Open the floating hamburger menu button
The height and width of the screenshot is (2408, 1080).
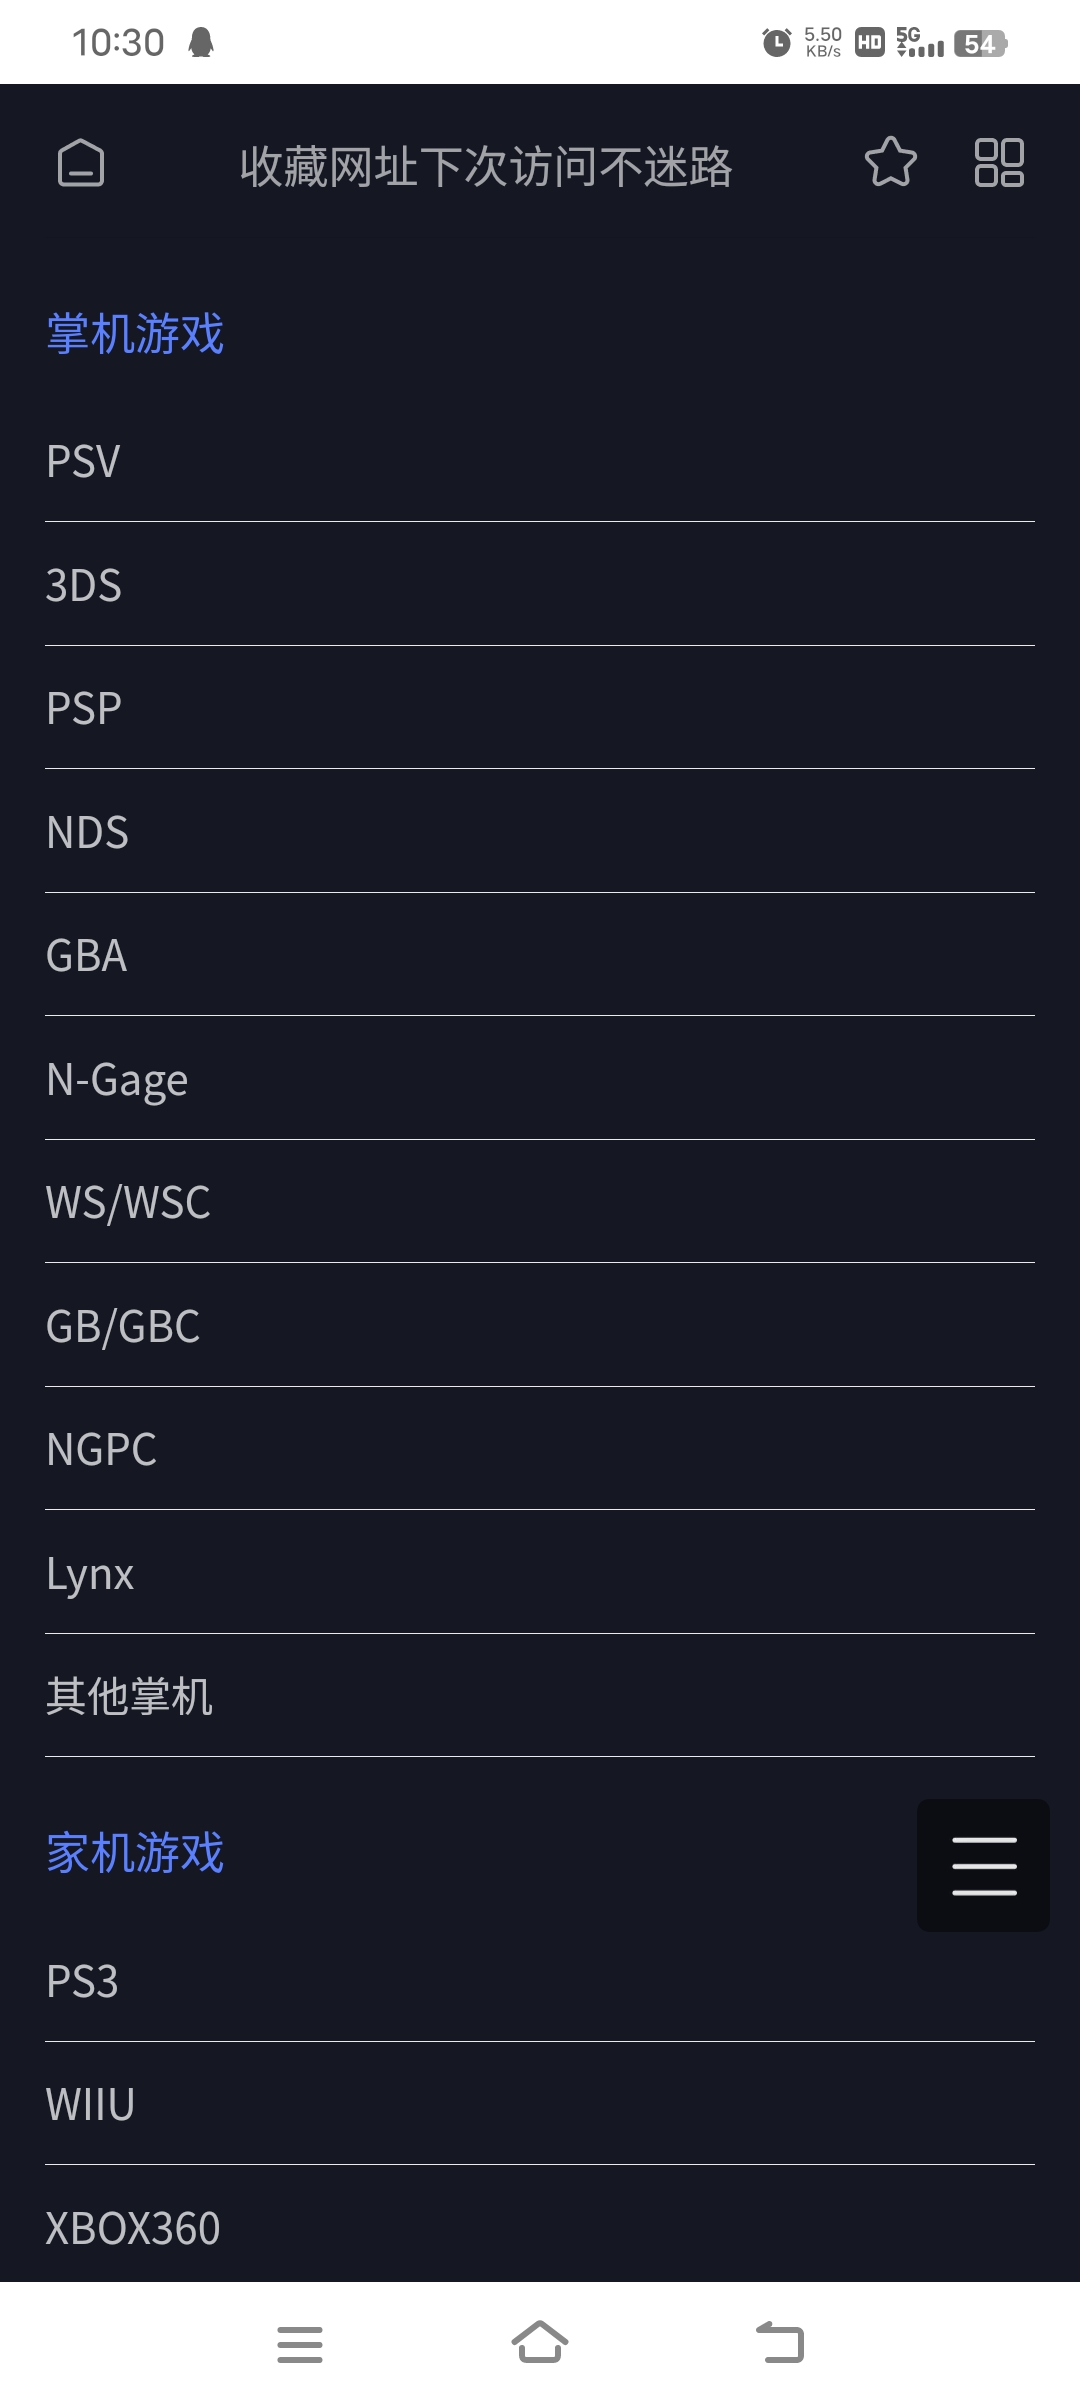983,1865
